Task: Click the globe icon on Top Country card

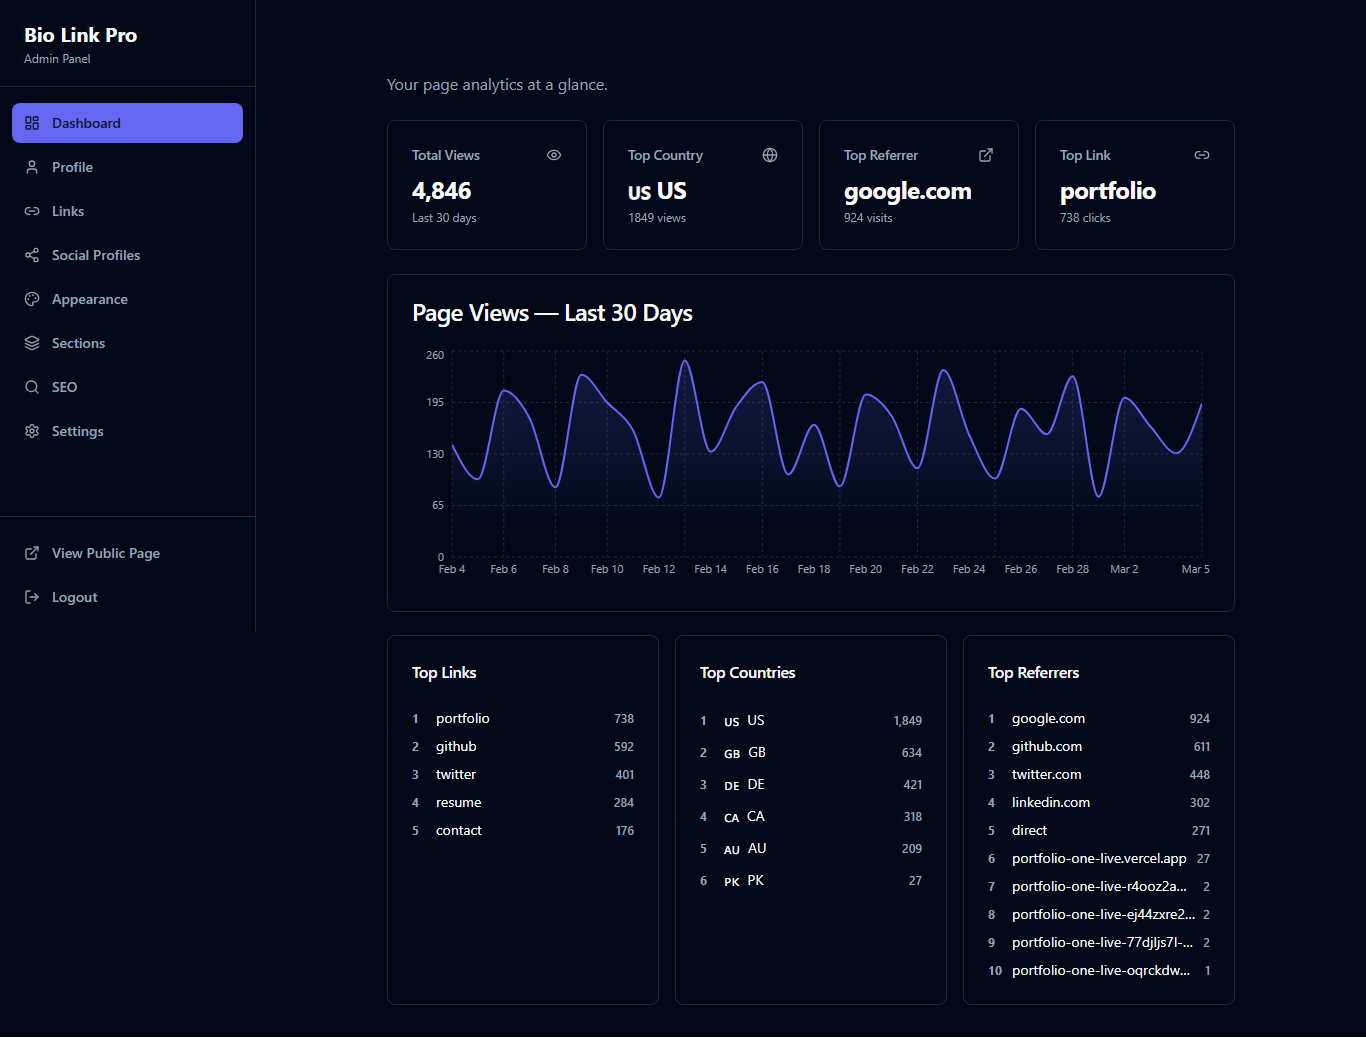Action: coord(770,155)
